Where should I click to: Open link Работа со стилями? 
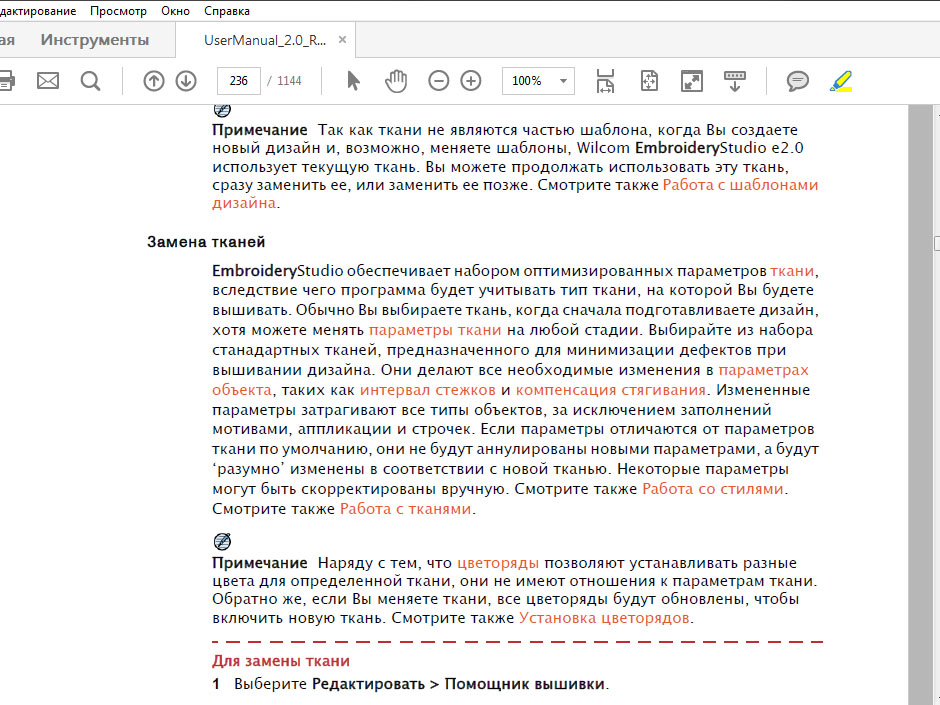[713, 489]
